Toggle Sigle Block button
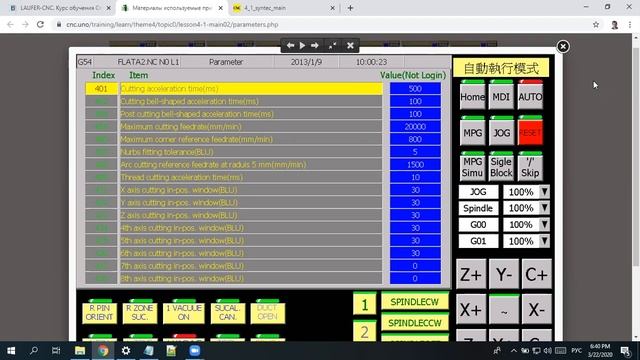640x360 pixels. pos(501,167)
